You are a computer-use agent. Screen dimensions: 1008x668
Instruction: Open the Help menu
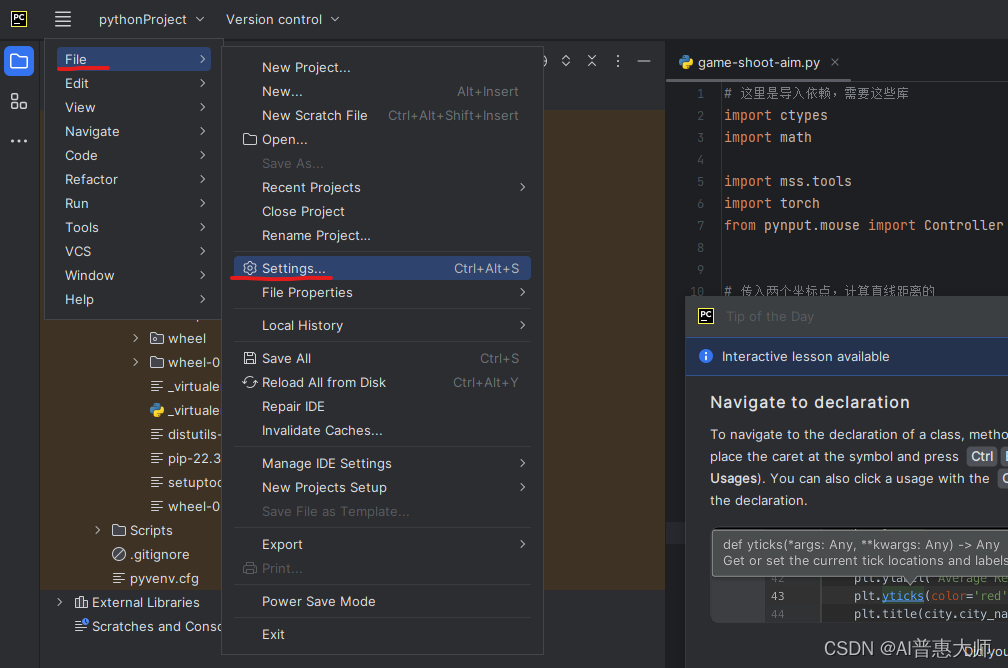[134, 300]
